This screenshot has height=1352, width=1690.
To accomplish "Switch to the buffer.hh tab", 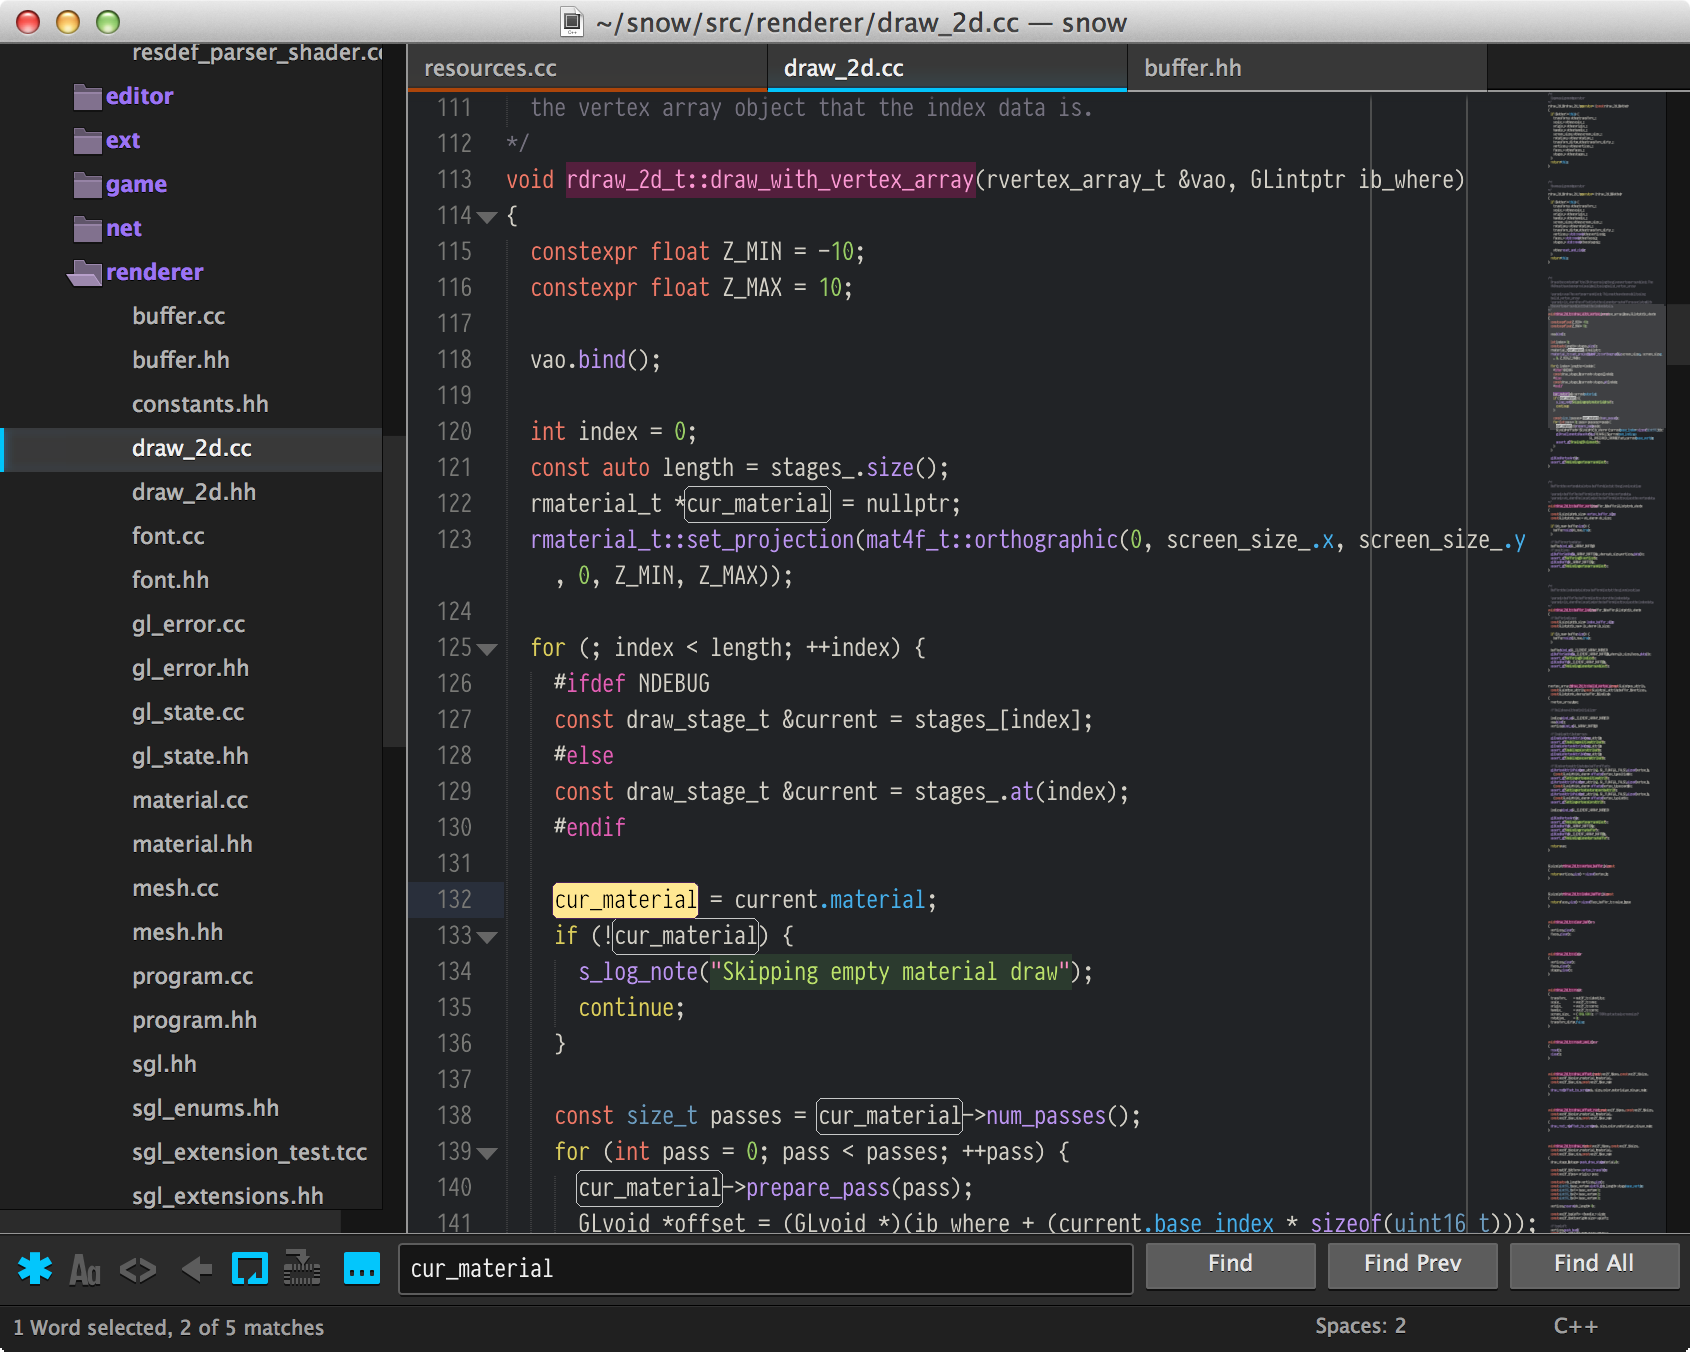I will [1192, 68].
